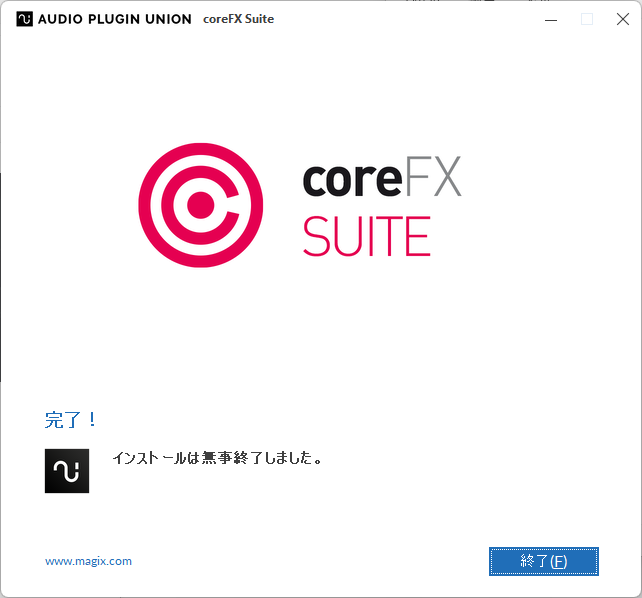Click the blank space between link and 終了 button
Image resolution: width=642 pixels, height=598 pixels.
coord(310,561)
